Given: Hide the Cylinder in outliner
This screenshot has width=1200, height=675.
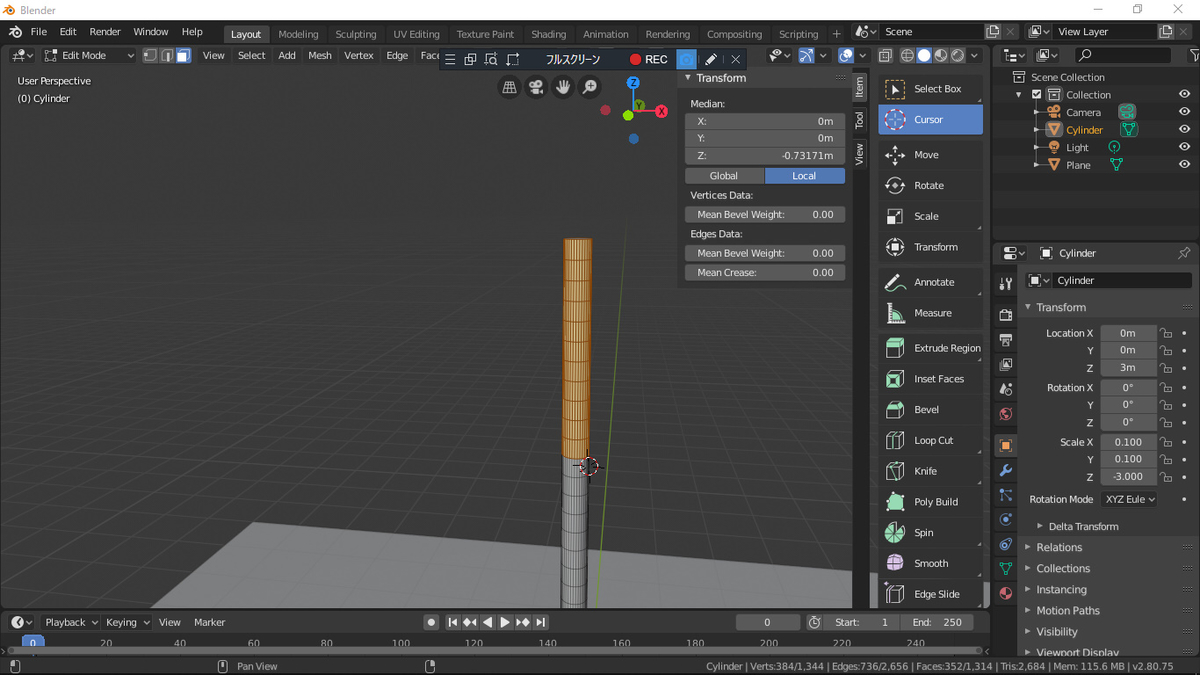Looking at the screenshot, I should click(1184, 130).
